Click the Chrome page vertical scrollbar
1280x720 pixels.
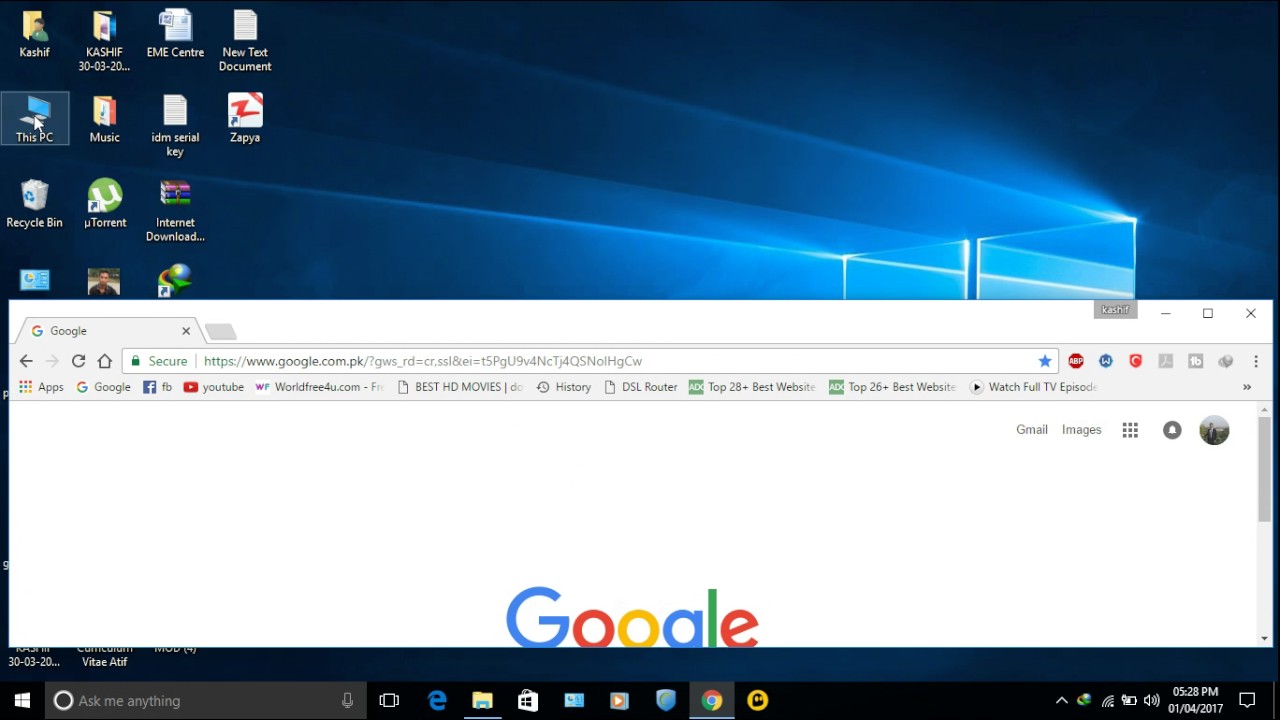[1264, 468]
